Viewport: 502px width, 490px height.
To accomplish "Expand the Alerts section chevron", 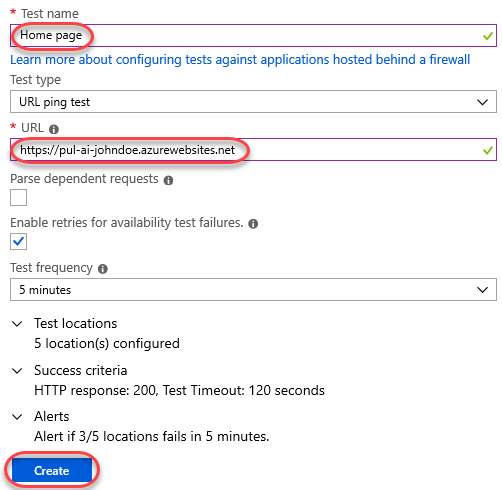I will [x=17, y=417].
